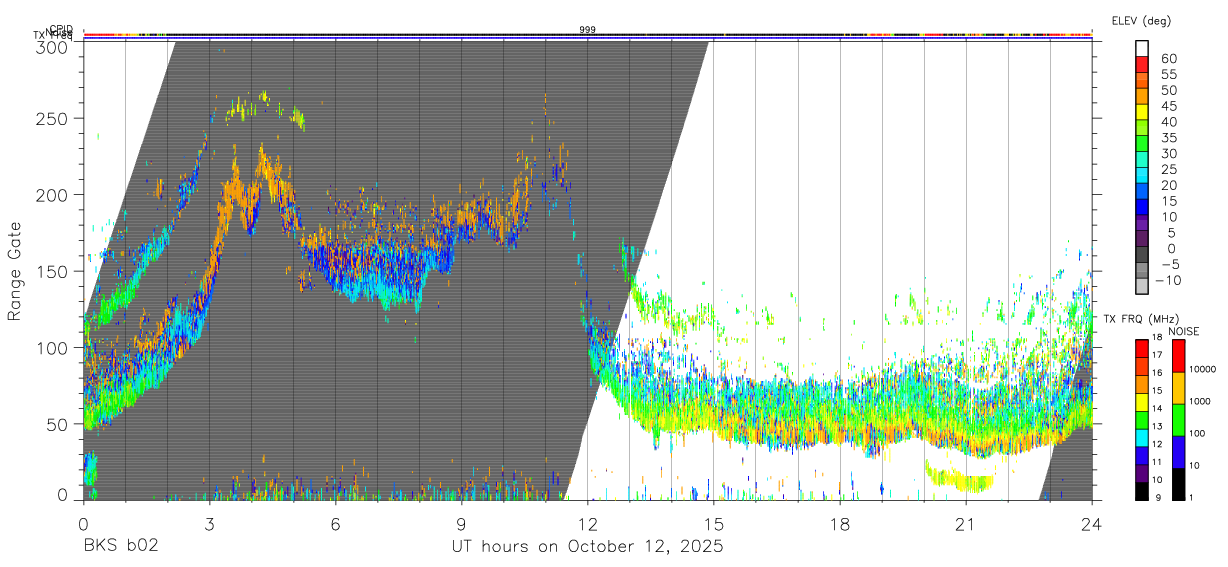Image resolution: width=1228 pixels, height=567 pixels.
Task: Click the '45' label on ELEV scale
Action: click(1169, 106)
